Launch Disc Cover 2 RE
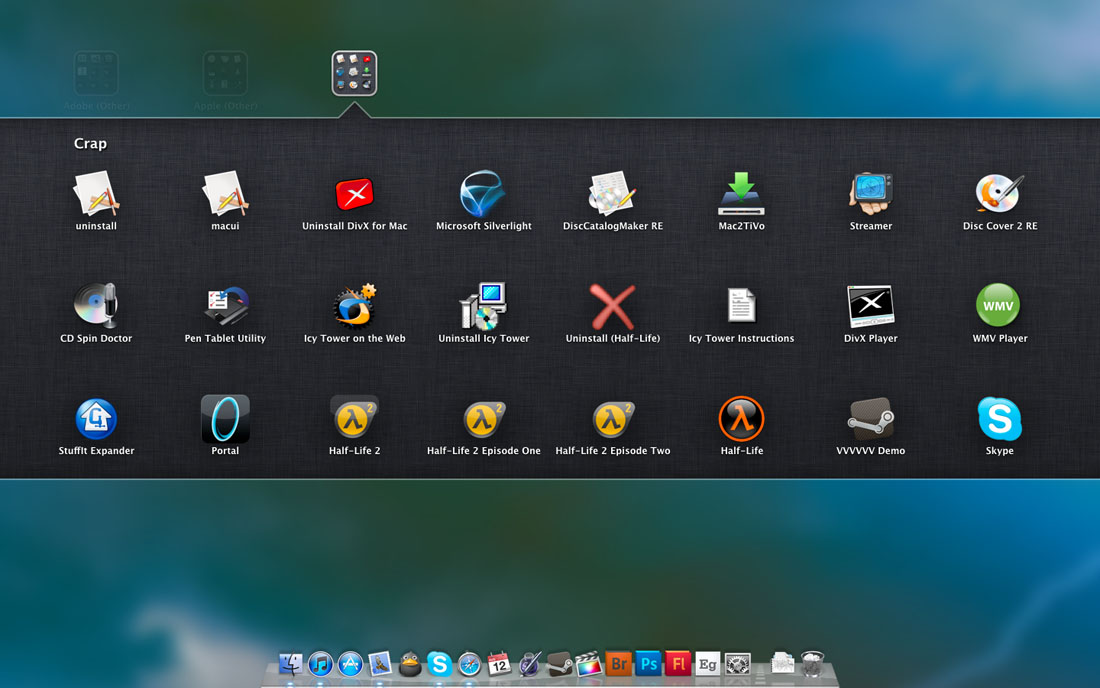Viewport: 1100px width, 688px height. click(x=1000, y=194)
